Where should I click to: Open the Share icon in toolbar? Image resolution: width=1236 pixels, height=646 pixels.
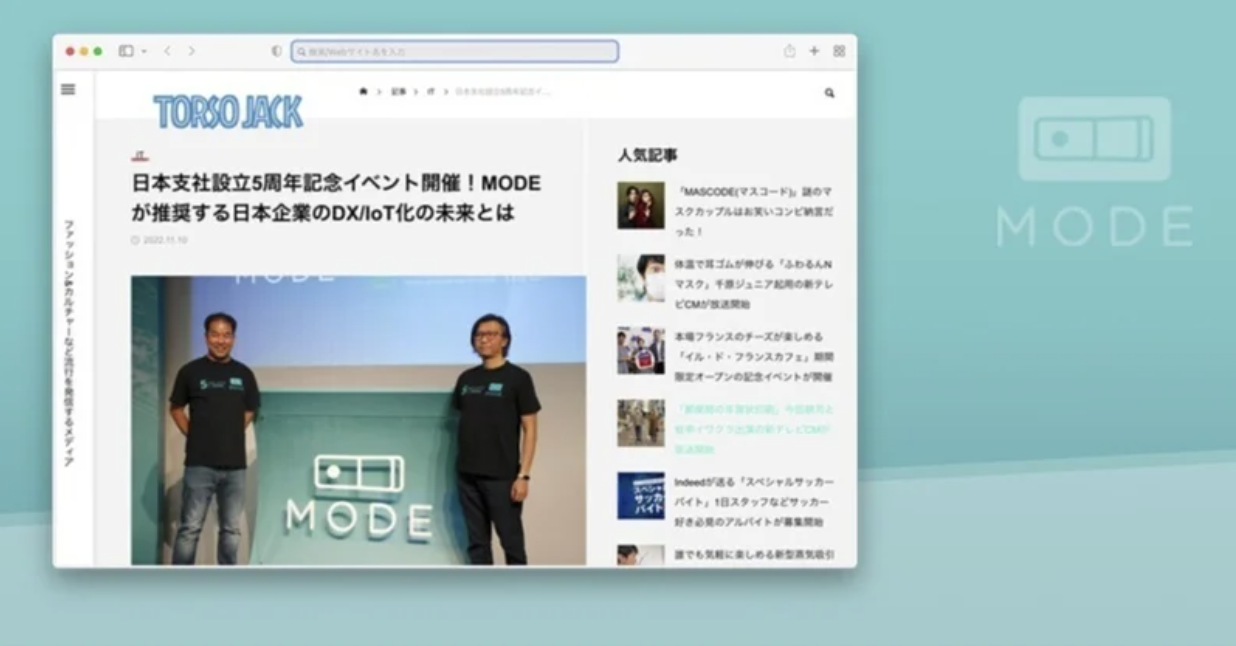pos(789,51)
